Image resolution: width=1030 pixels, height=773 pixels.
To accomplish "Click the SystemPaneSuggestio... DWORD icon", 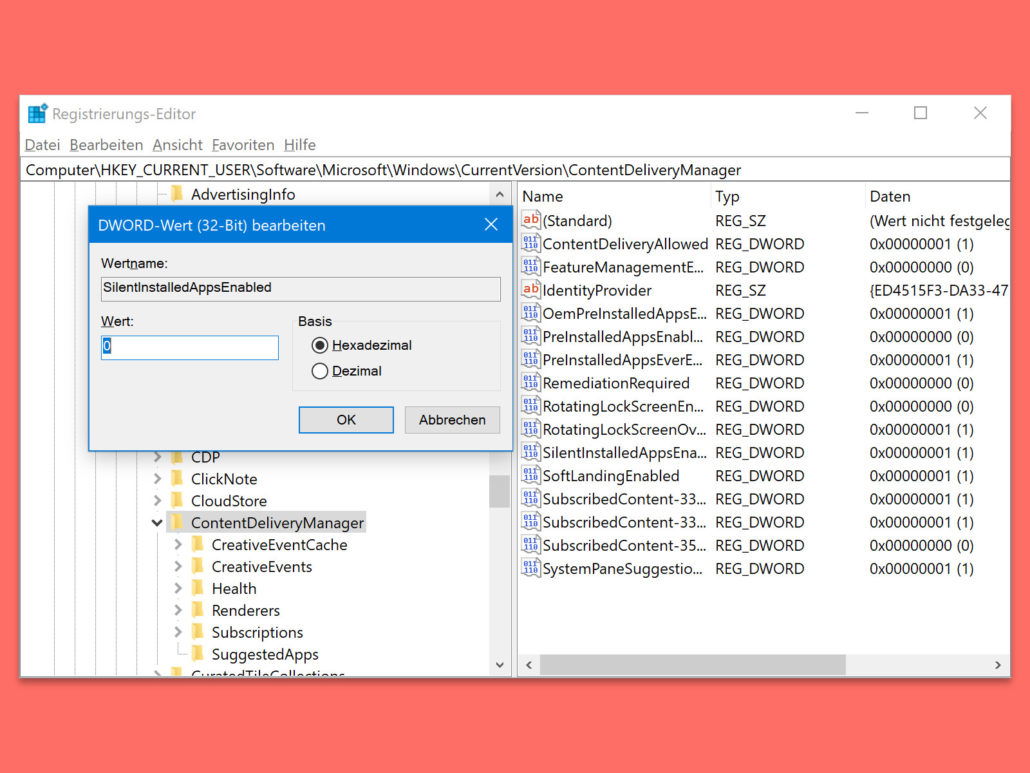I will pyautogui.click(x=531, y=567).
